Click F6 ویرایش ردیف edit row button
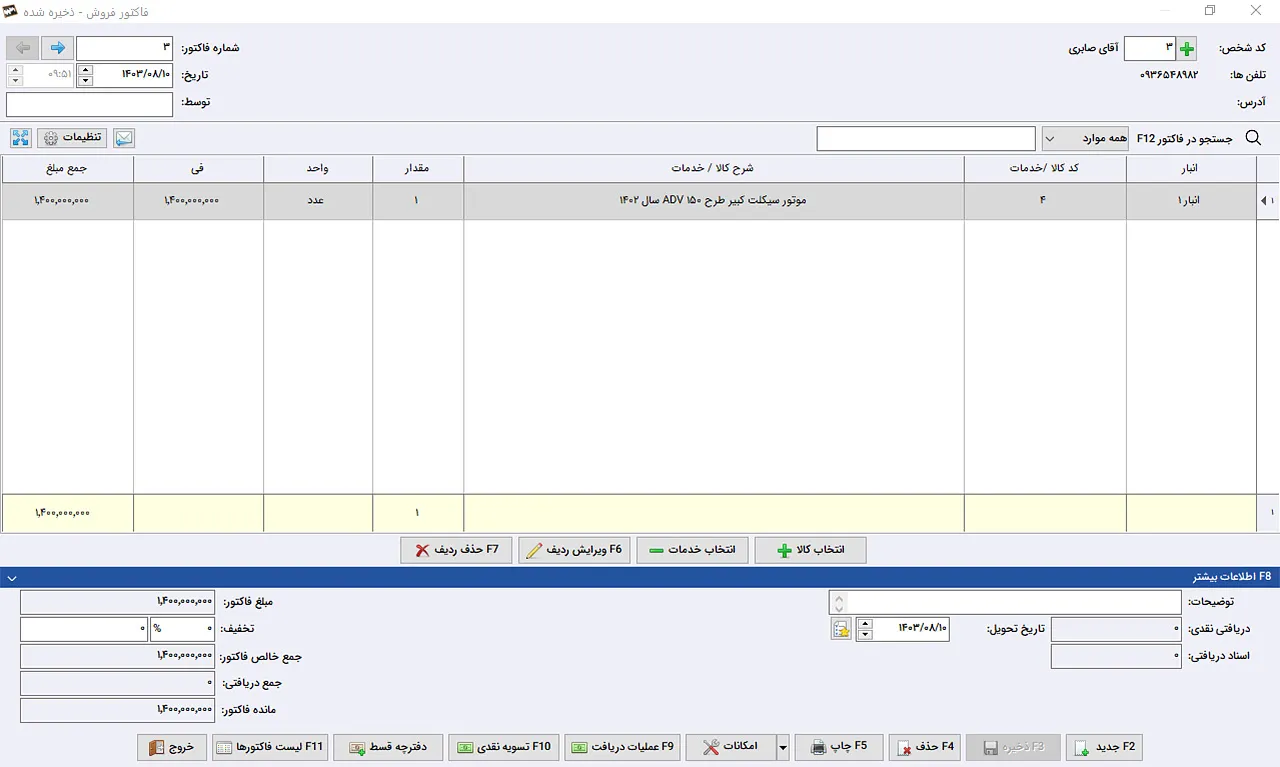Viewport: 1280px width, 767px height. (574, 550)
